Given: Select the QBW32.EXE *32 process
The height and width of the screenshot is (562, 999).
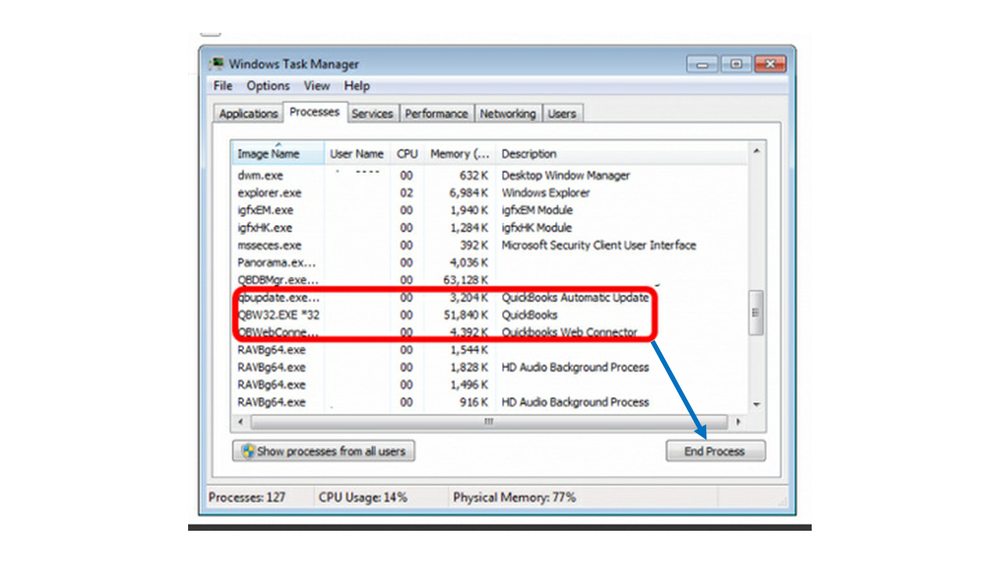Looking at the screenshot, I should tap(489, 315).
